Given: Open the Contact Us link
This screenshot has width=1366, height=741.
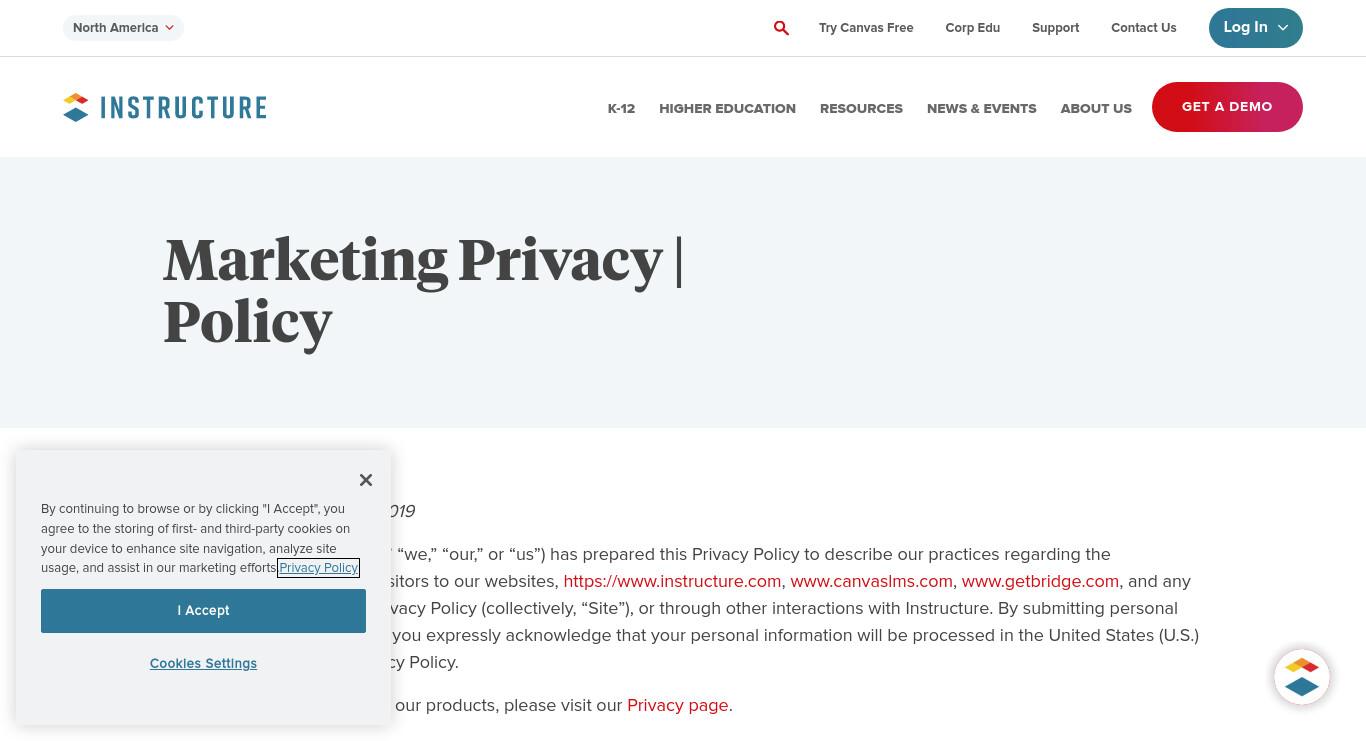Looking at the screenshot, I should point(1143,28).
